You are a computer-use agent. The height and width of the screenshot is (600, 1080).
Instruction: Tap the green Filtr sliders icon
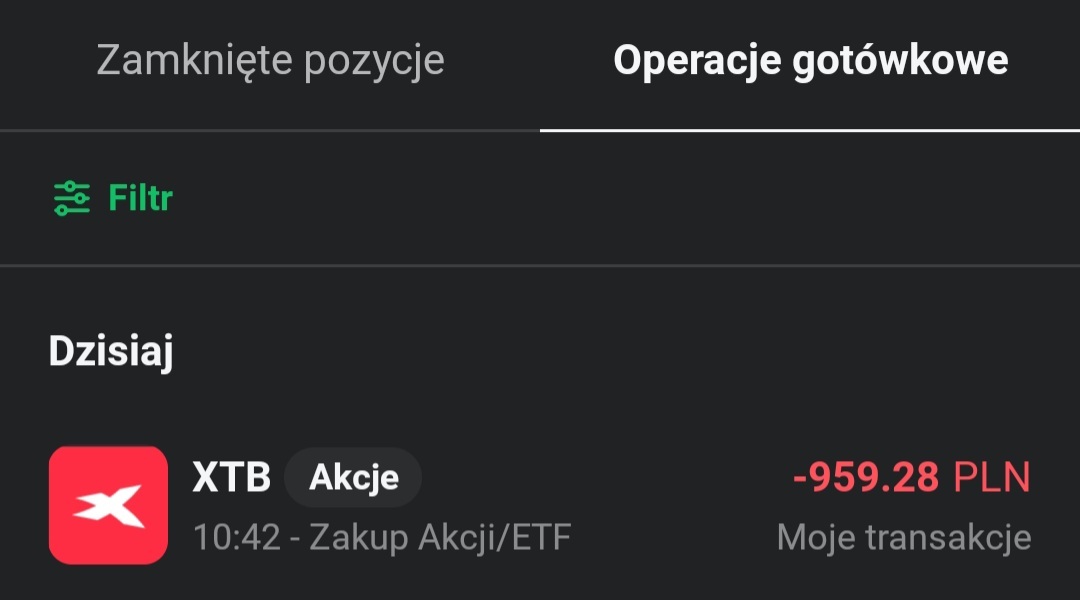(x=71, y=198)
